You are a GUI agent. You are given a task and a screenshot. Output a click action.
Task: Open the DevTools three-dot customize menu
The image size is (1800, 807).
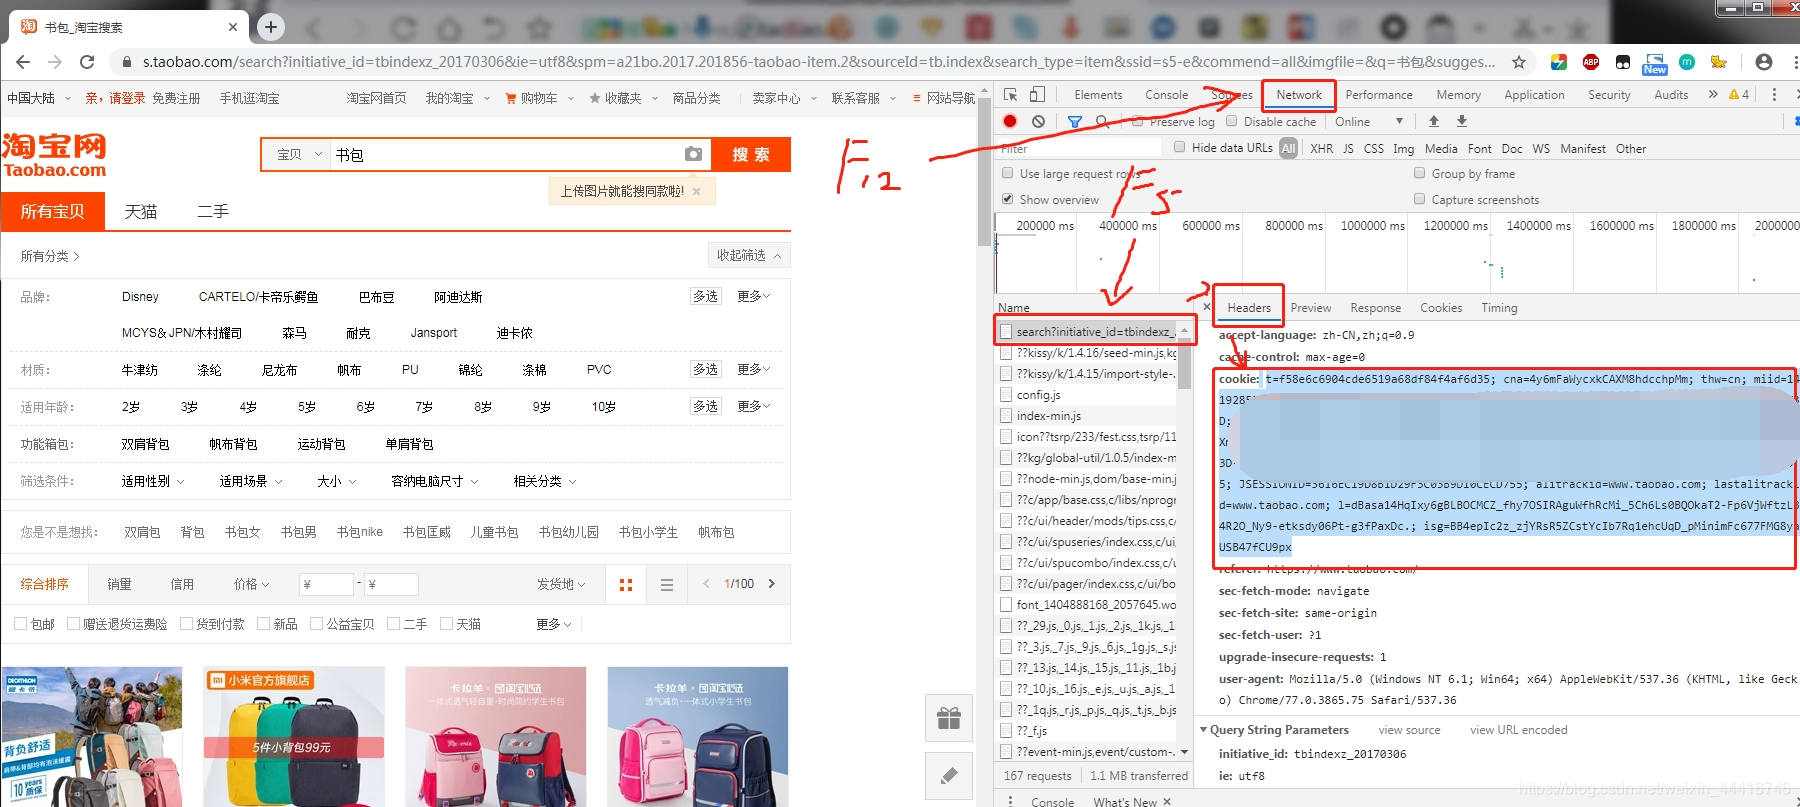point(1774,95)
